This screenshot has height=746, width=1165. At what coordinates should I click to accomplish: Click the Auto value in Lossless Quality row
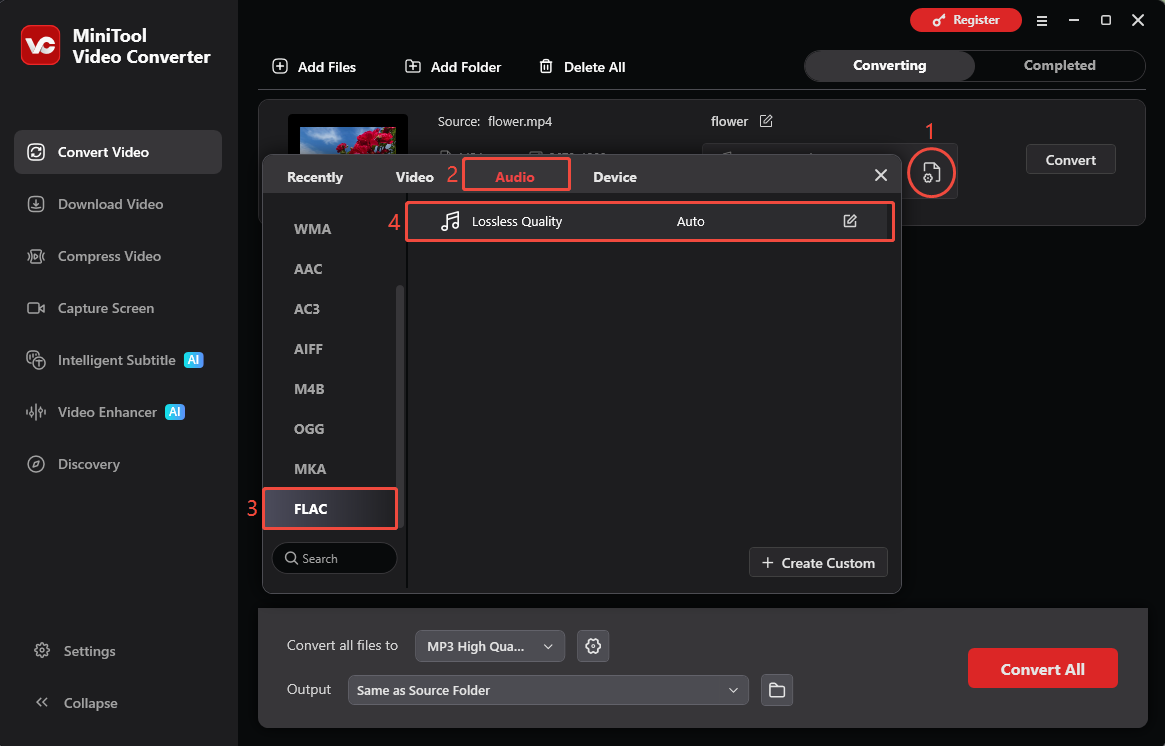click(690, 221)
